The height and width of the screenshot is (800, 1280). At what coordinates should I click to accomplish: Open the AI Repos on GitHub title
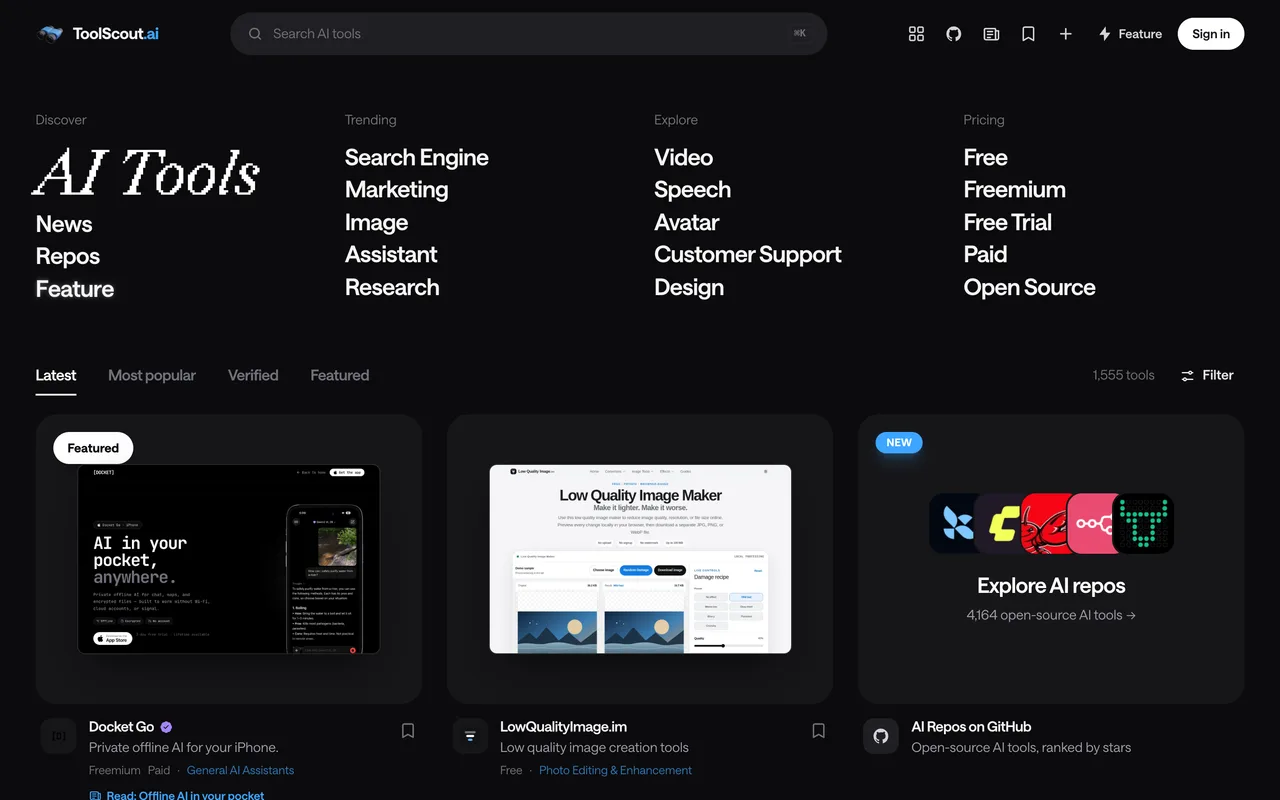point(971,727)
